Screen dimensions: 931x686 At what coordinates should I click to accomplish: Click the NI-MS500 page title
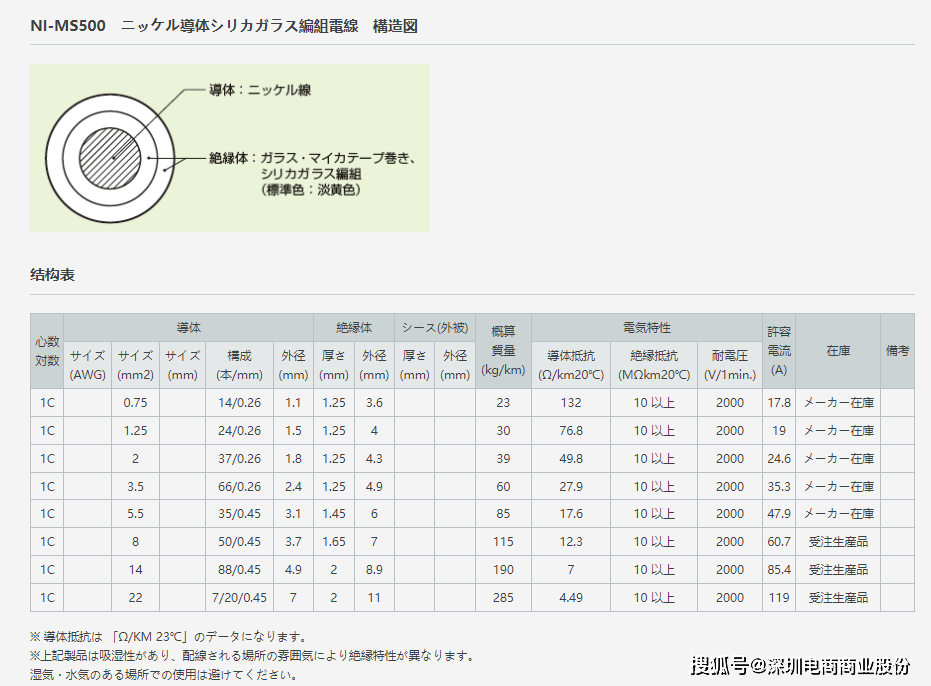click(224, 26)
